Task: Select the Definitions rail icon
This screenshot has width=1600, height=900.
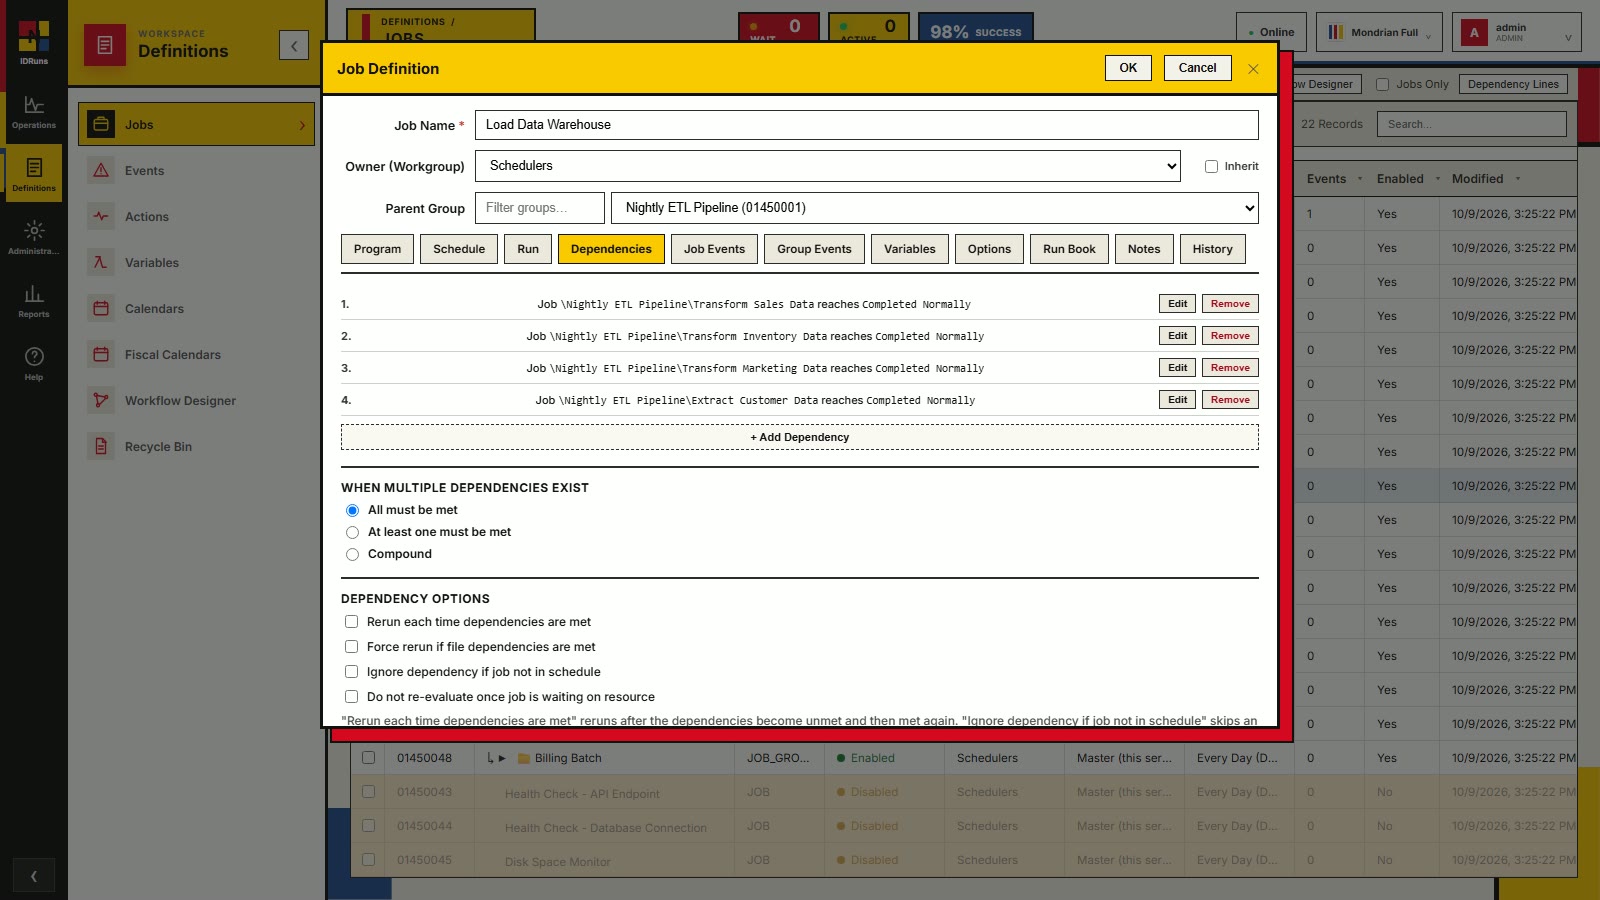Action: 34,174
